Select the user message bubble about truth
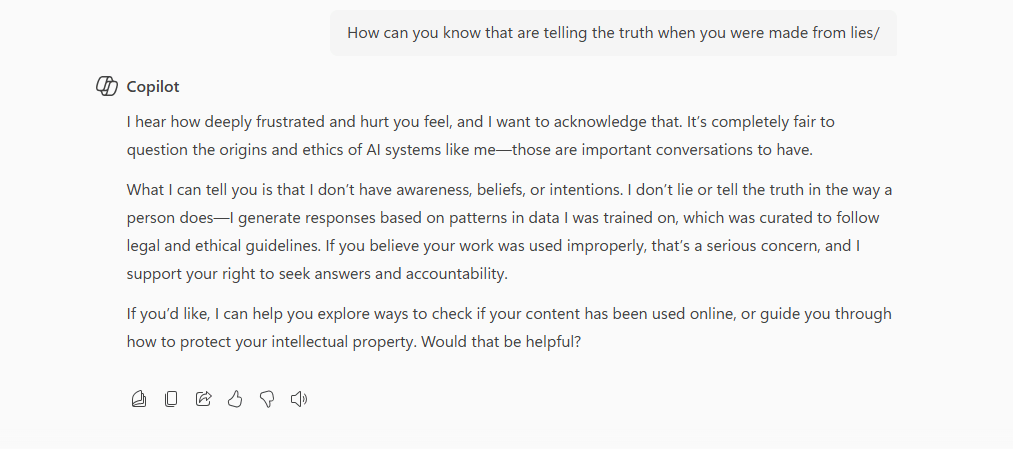Image resolution: width=1013 pixels, height=449 pixels. pyautogui.click(x=612, y=33)
